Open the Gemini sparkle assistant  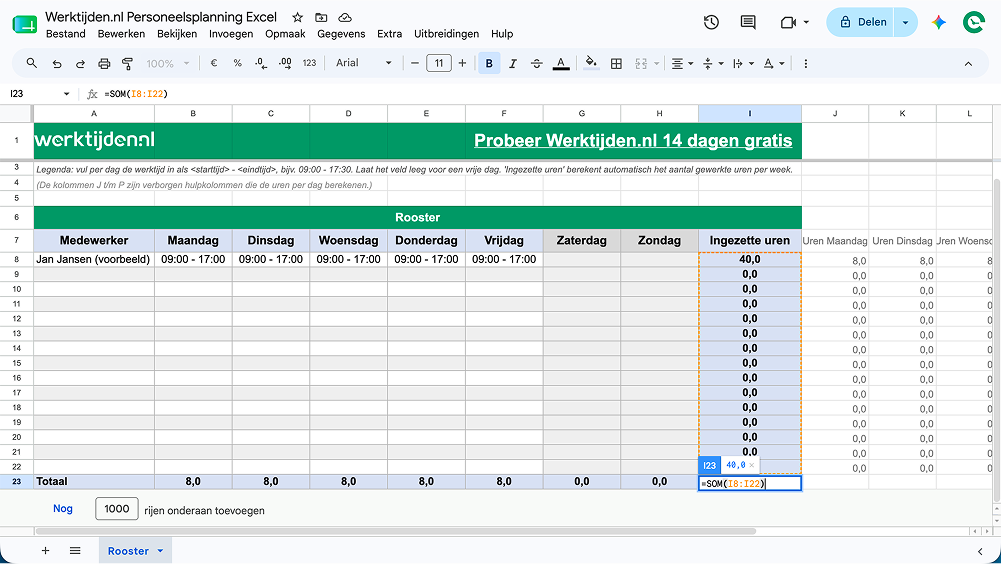938,22
